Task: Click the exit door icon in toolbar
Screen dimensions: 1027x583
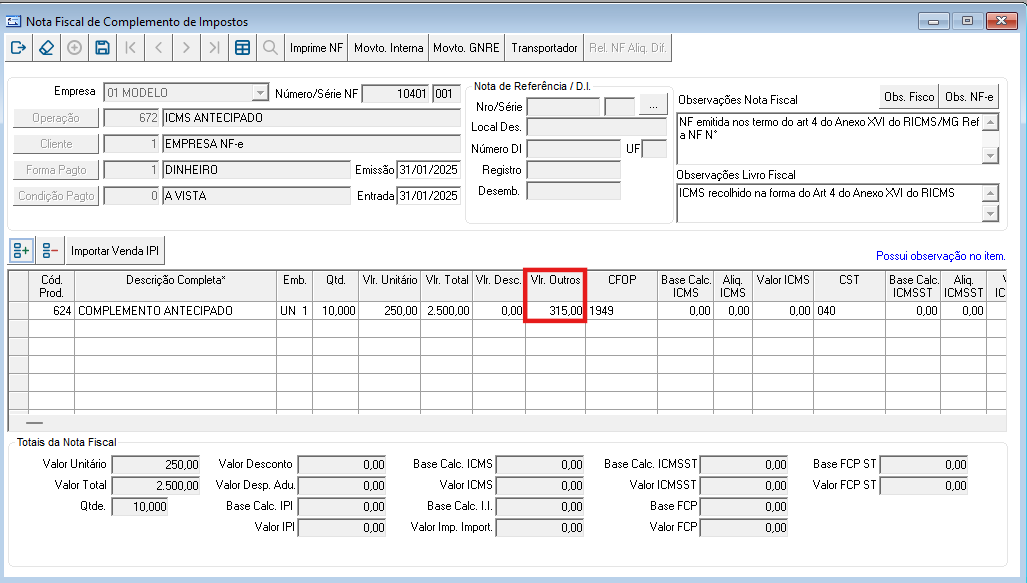Action: click(18, 48)
